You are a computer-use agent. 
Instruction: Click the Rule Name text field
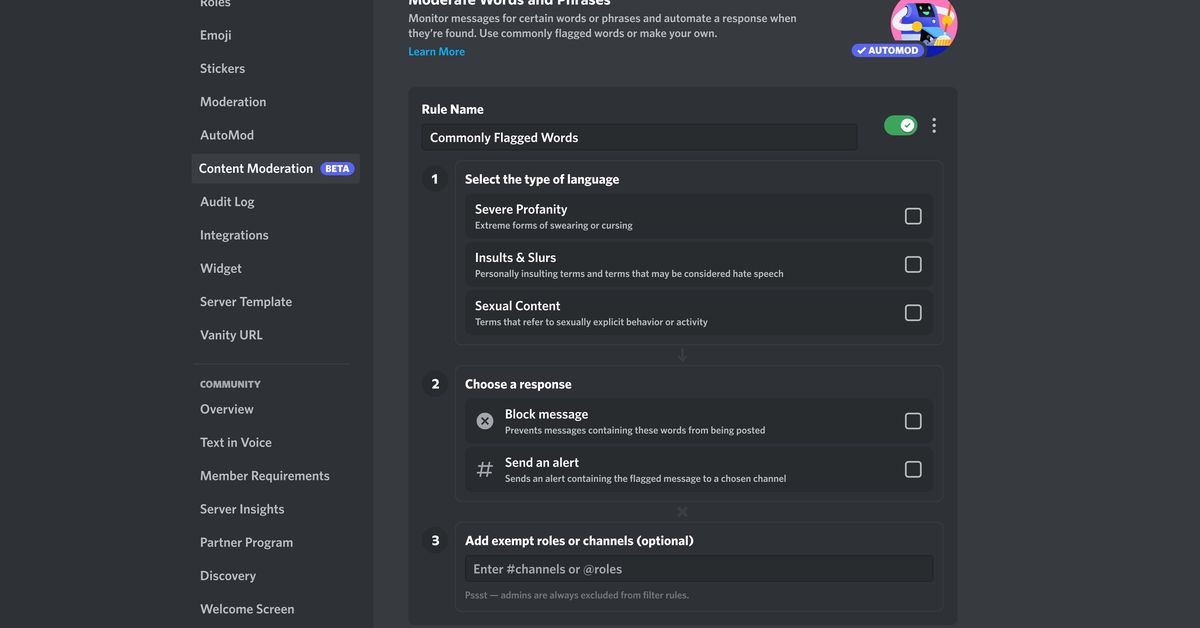coord(639,138)
